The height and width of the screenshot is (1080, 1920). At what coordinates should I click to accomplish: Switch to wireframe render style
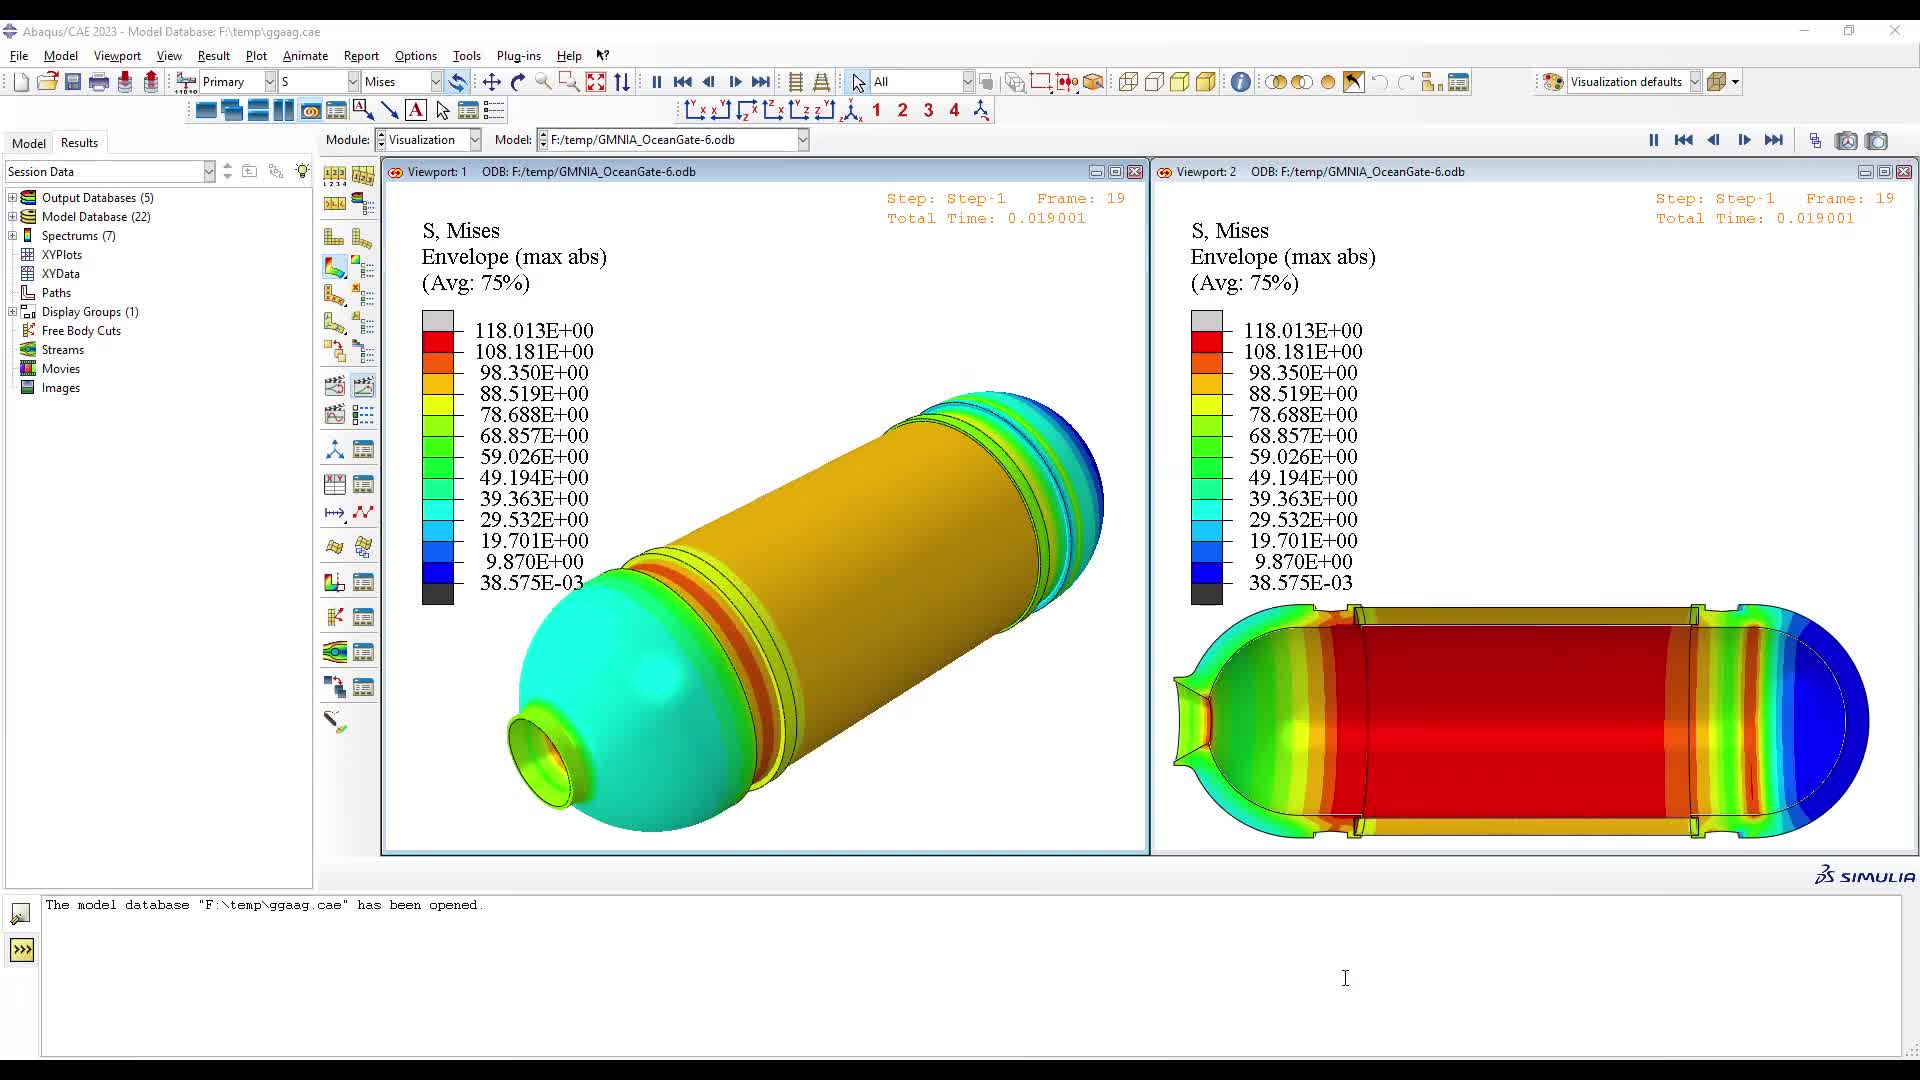click(x=1128, y=82)
